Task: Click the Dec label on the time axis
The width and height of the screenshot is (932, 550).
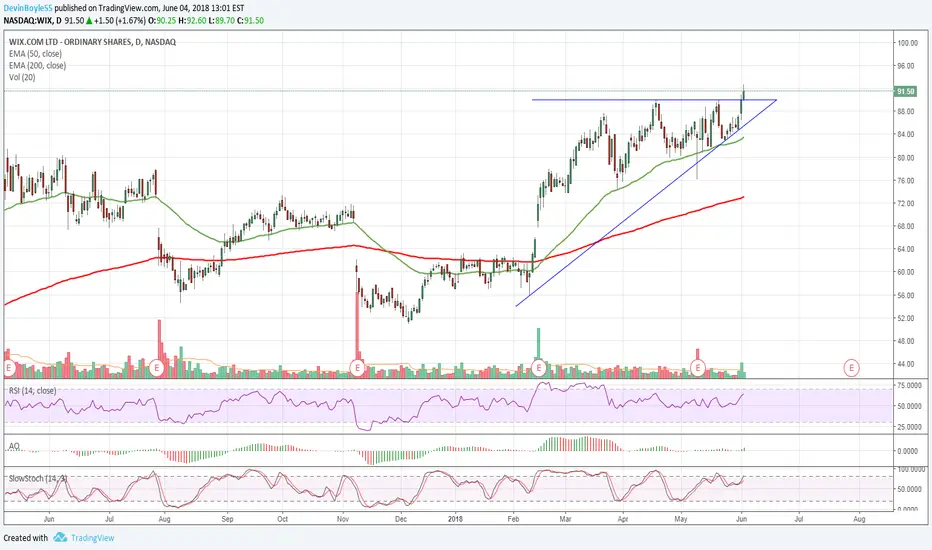Action: [x=401, y=519]
